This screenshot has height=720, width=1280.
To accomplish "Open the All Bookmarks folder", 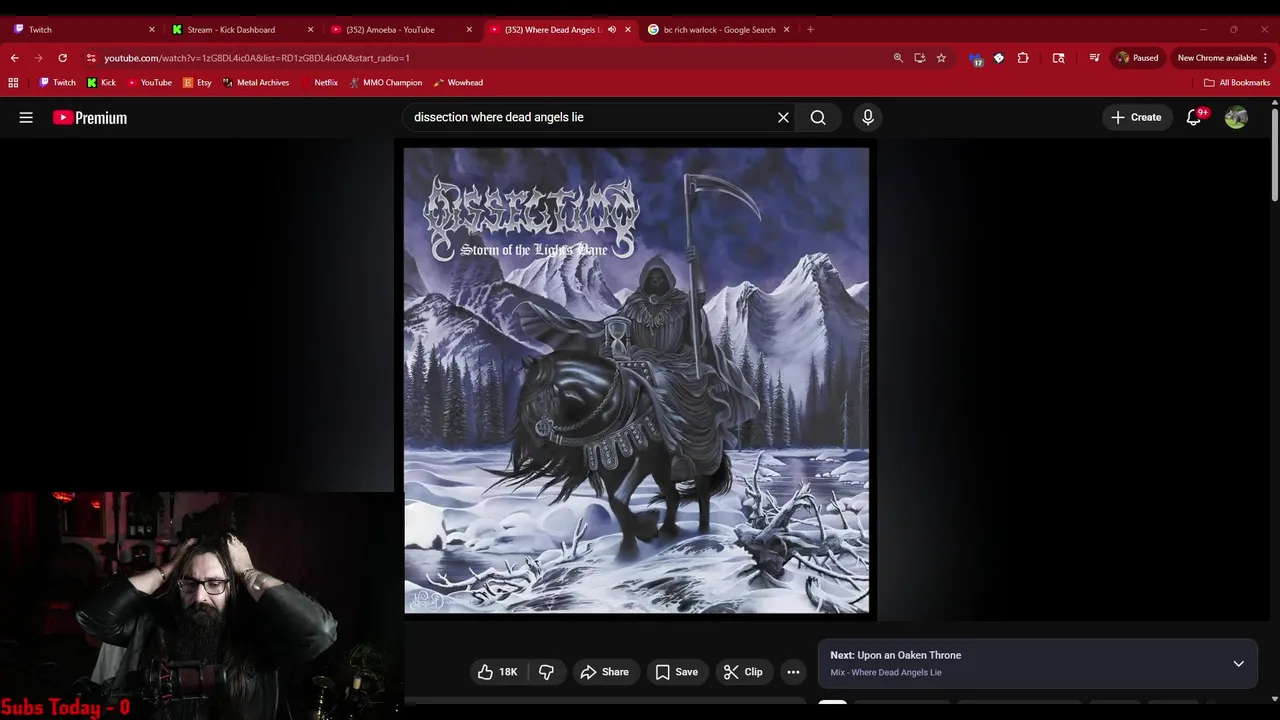I will click(x=1236, y=83).
